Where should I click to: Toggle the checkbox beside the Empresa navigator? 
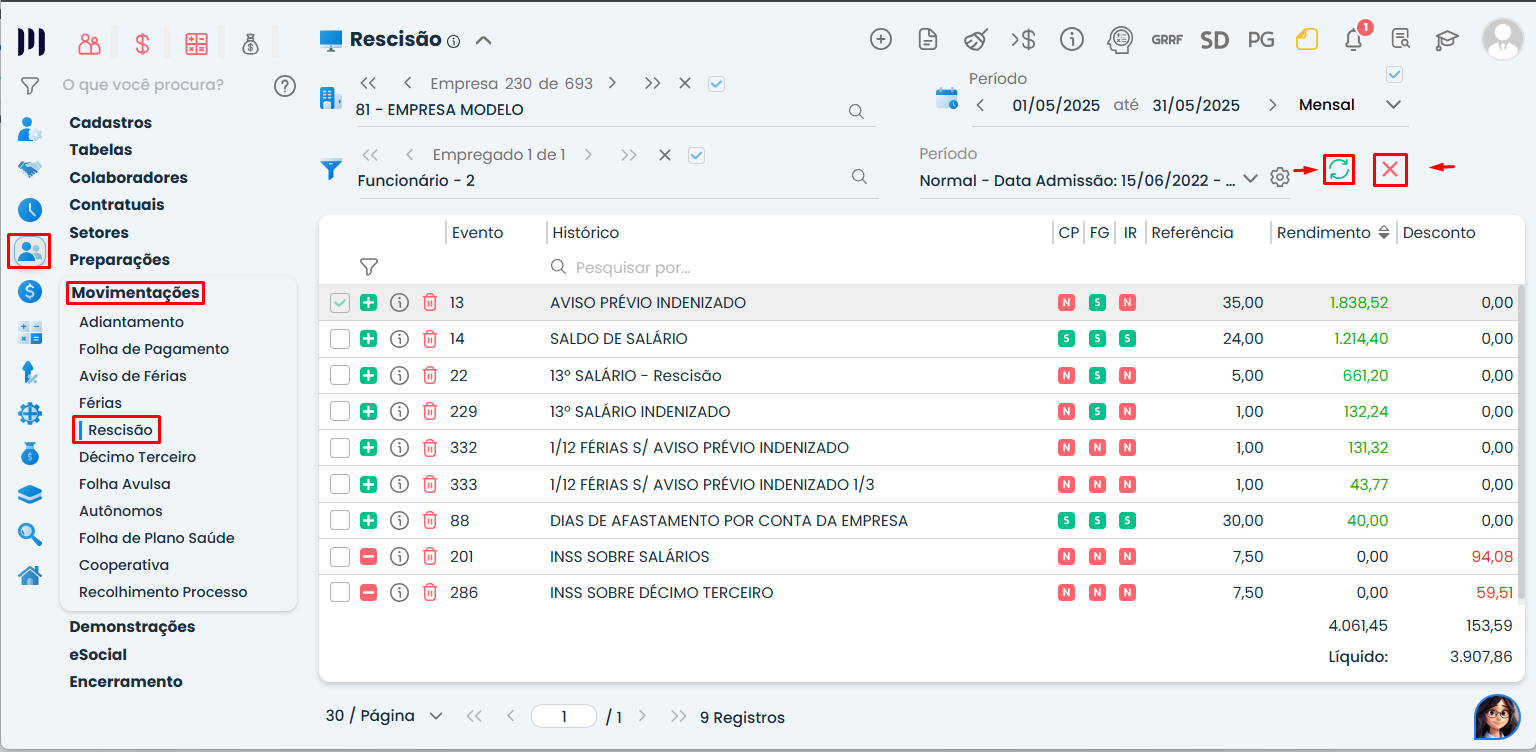[716, 84]
